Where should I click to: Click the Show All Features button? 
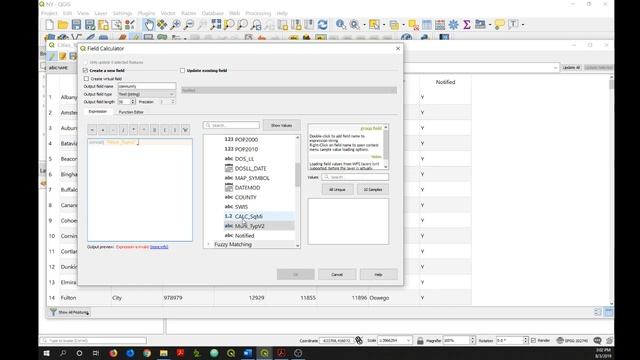[x=70, y=312]
